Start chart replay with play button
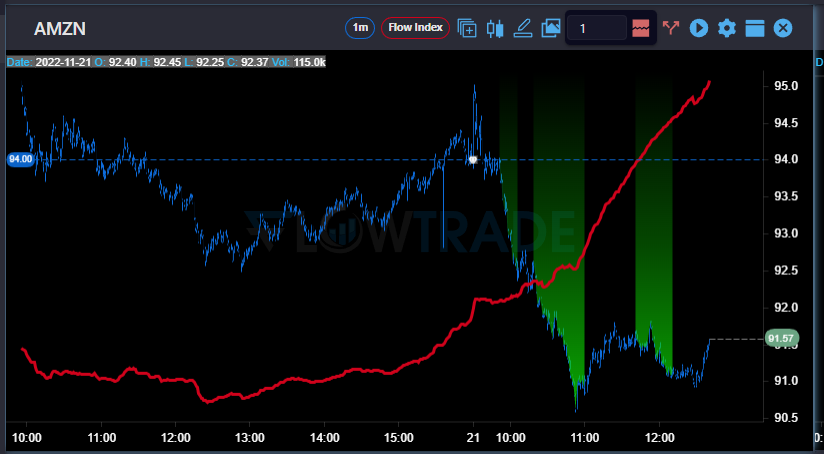Viewport: 824px width, 454px height. [699, 28]
